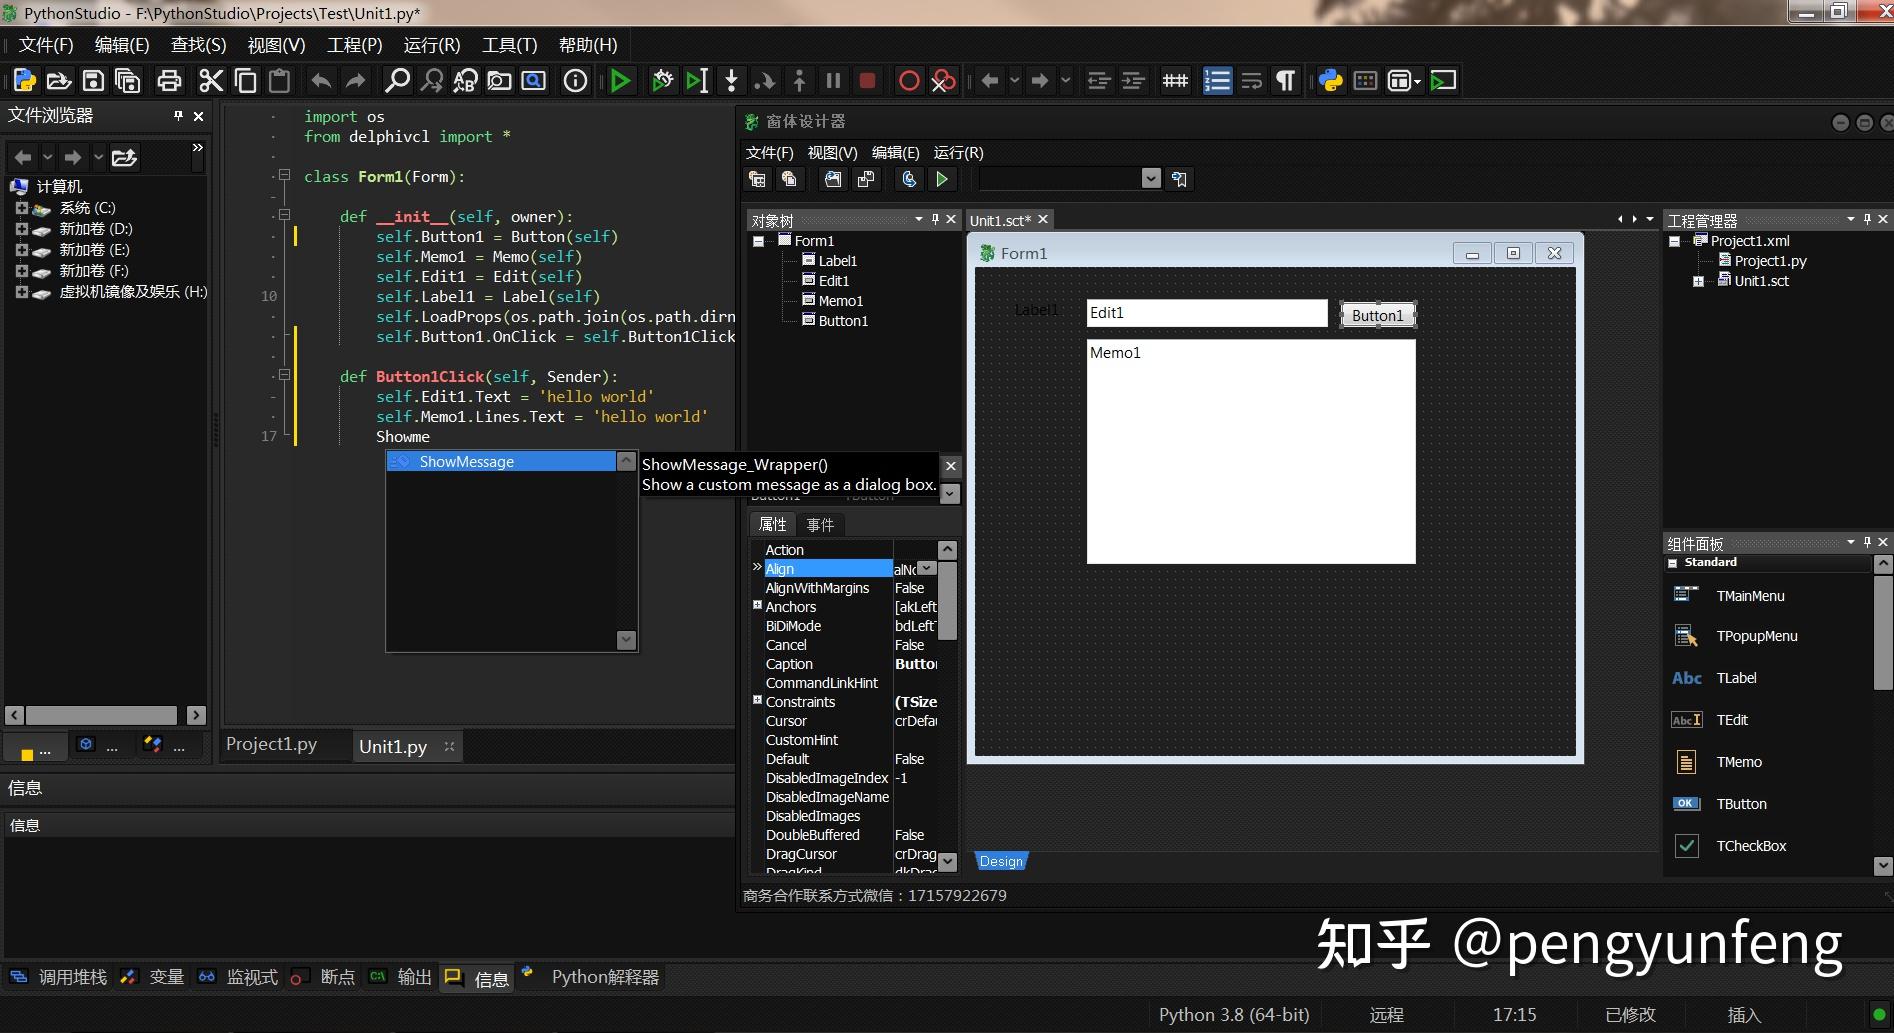Click Button1 on the Form1 design surface

(x=1377, y=314)
